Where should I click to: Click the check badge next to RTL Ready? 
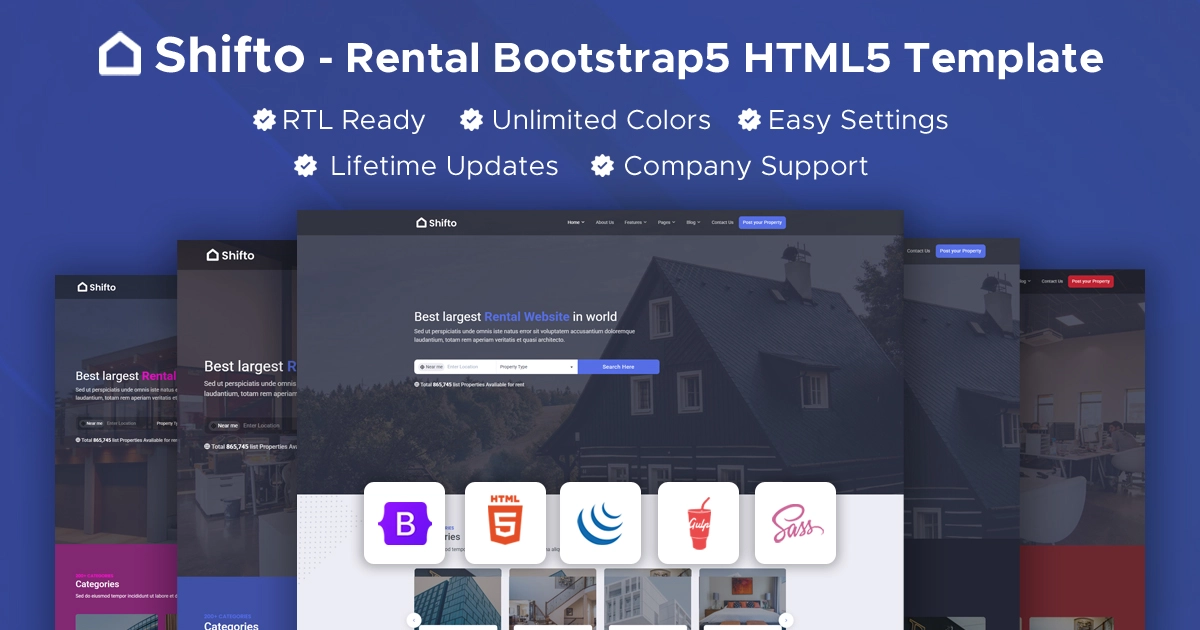[x=264, y=120]
